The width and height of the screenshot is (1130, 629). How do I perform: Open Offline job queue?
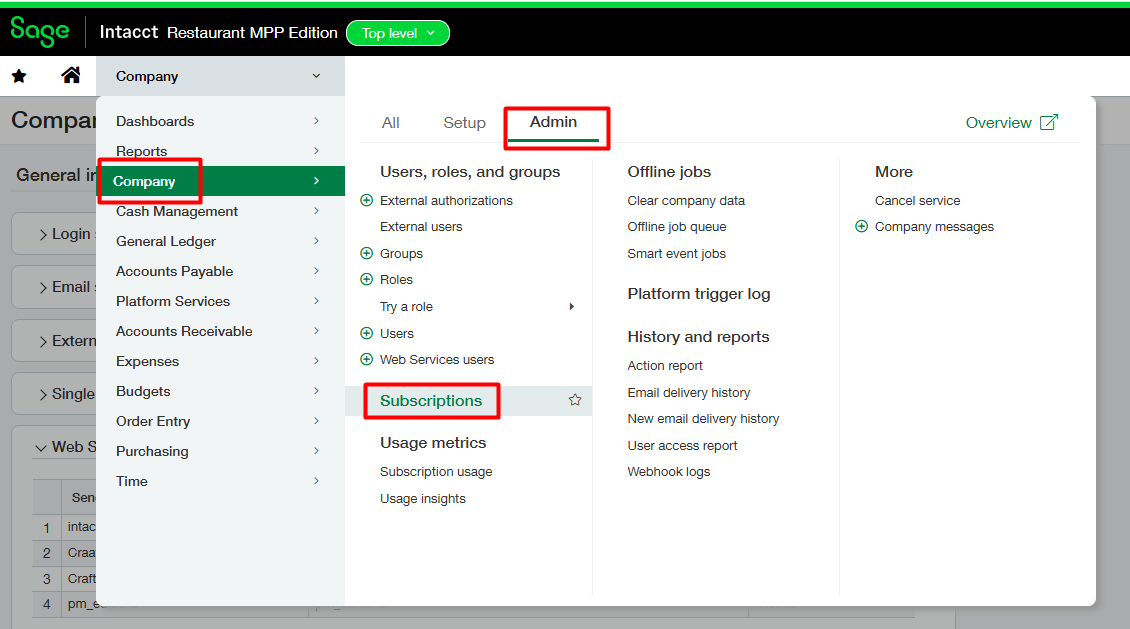[676, 226]
